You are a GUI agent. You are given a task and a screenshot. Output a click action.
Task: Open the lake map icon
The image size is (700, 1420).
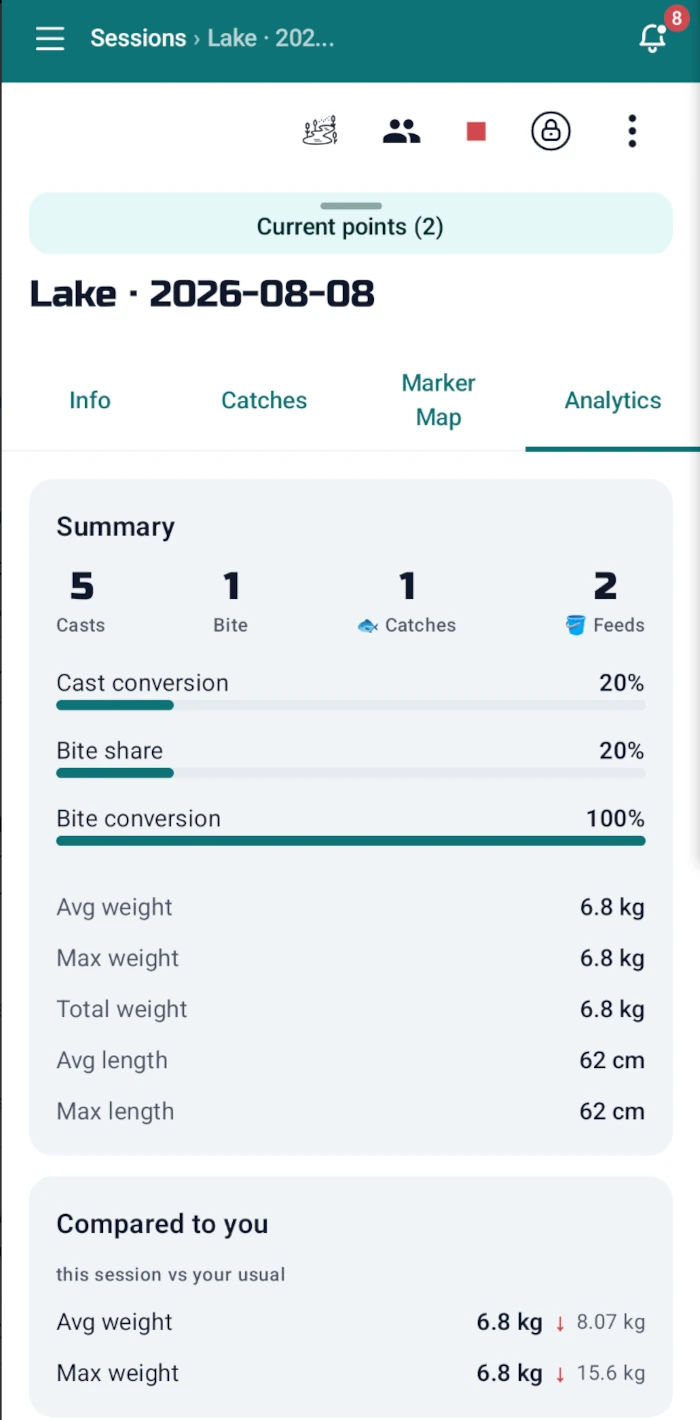pos(320,131)
